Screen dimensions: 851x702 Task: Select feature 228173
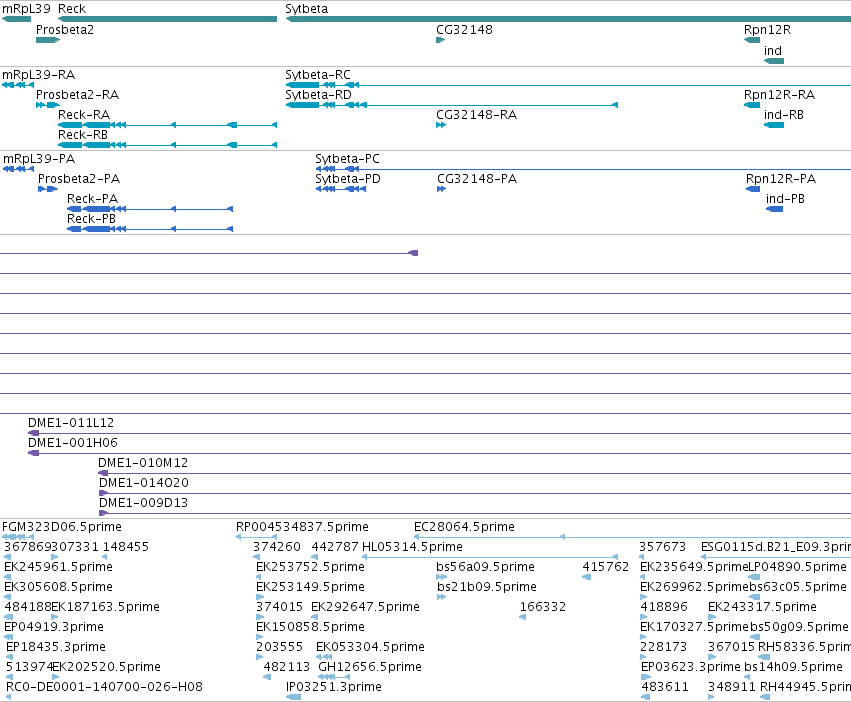[x=664, y=647]
